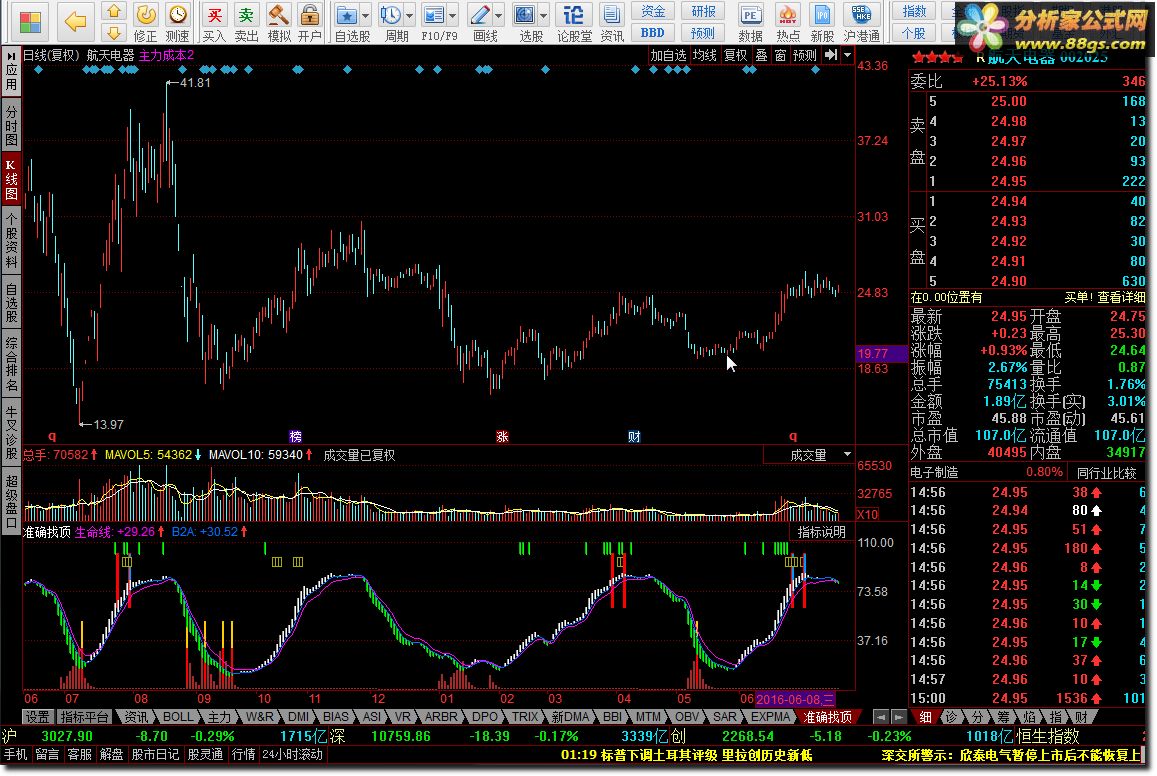This screenshot has height=776, width=1157.
Task: Open the 沪港通 SSE-HKE icon
Action: pyautogui.click(x=861, y=23)
